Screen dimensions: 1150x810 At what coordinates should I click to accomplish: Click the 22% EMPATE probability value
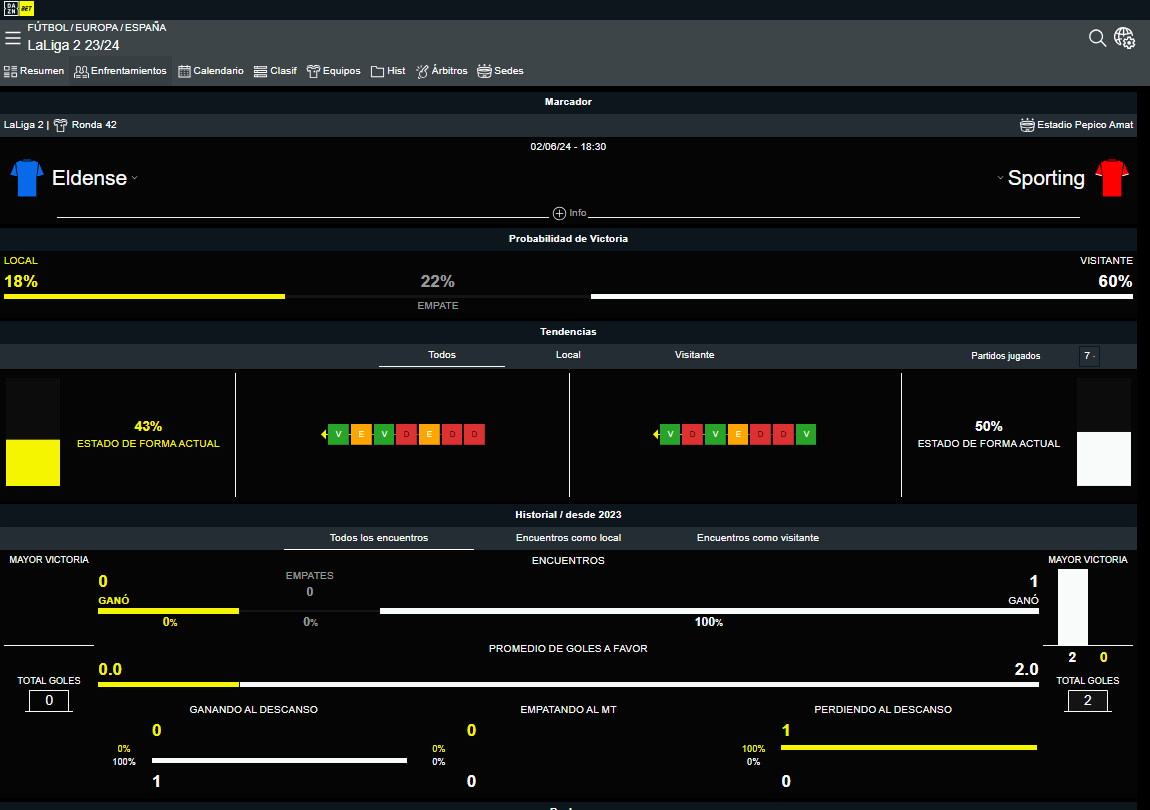[x=437, y=282]
